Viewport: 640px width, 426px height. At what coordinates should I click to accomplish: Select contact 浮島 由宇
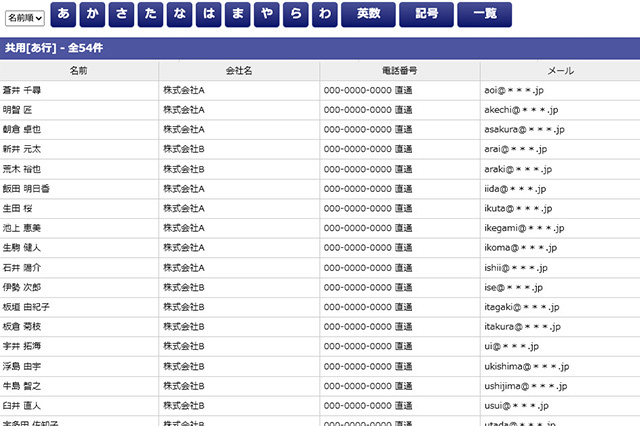pyautogui.click(x=22, y=366)
